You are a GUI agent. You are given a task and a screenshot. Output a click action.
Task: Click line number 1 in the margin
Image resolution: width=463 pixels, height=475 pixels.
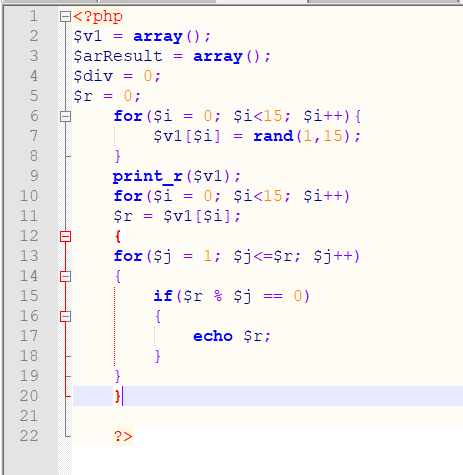(34, 16)
